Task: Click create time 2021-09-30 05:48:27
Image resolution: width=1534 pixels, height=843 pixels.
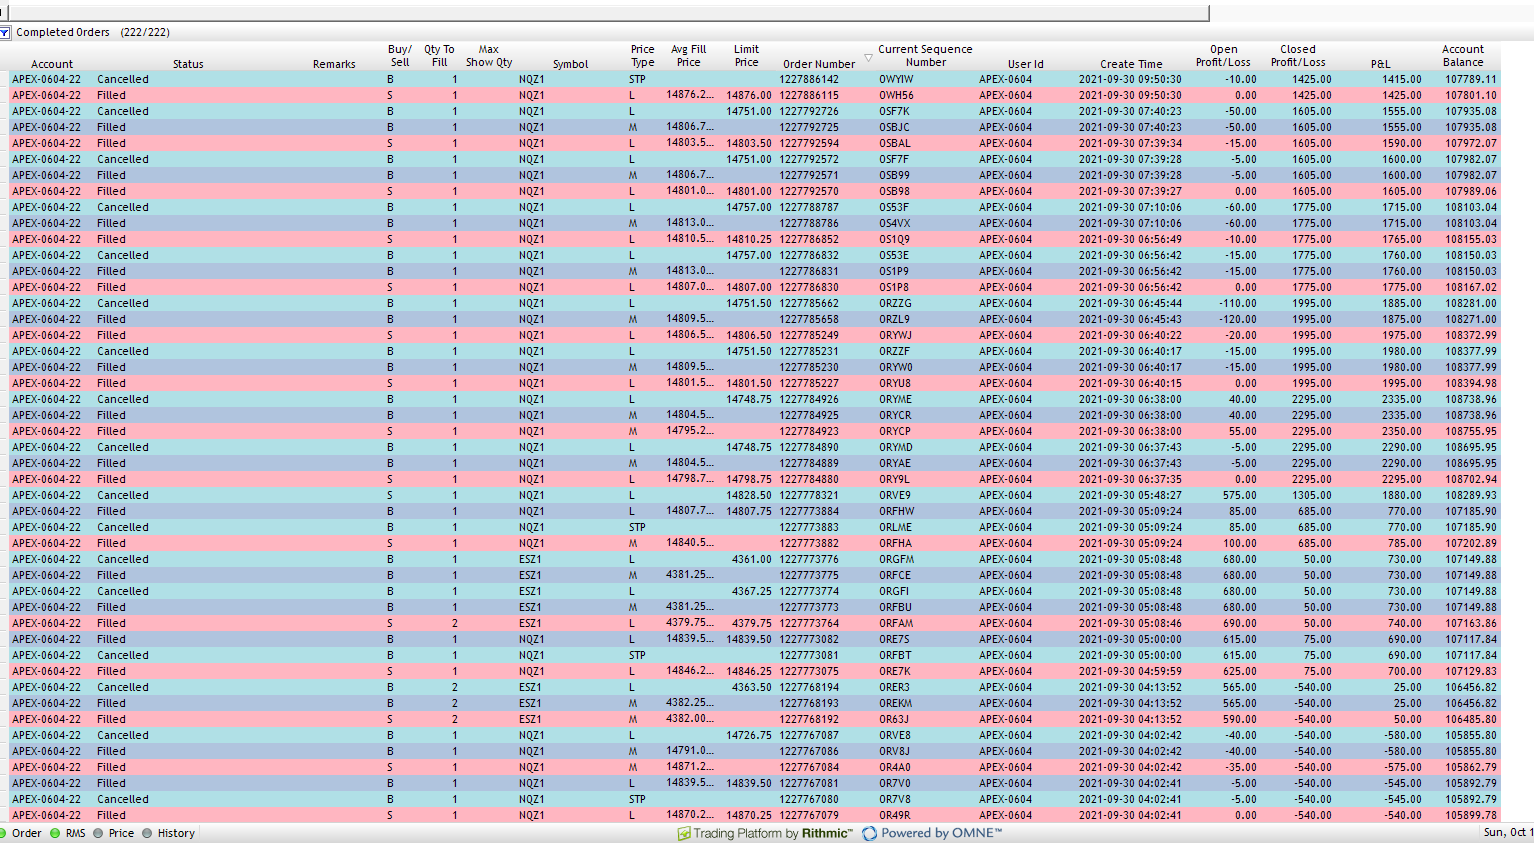Action: tap(1130, 495)
